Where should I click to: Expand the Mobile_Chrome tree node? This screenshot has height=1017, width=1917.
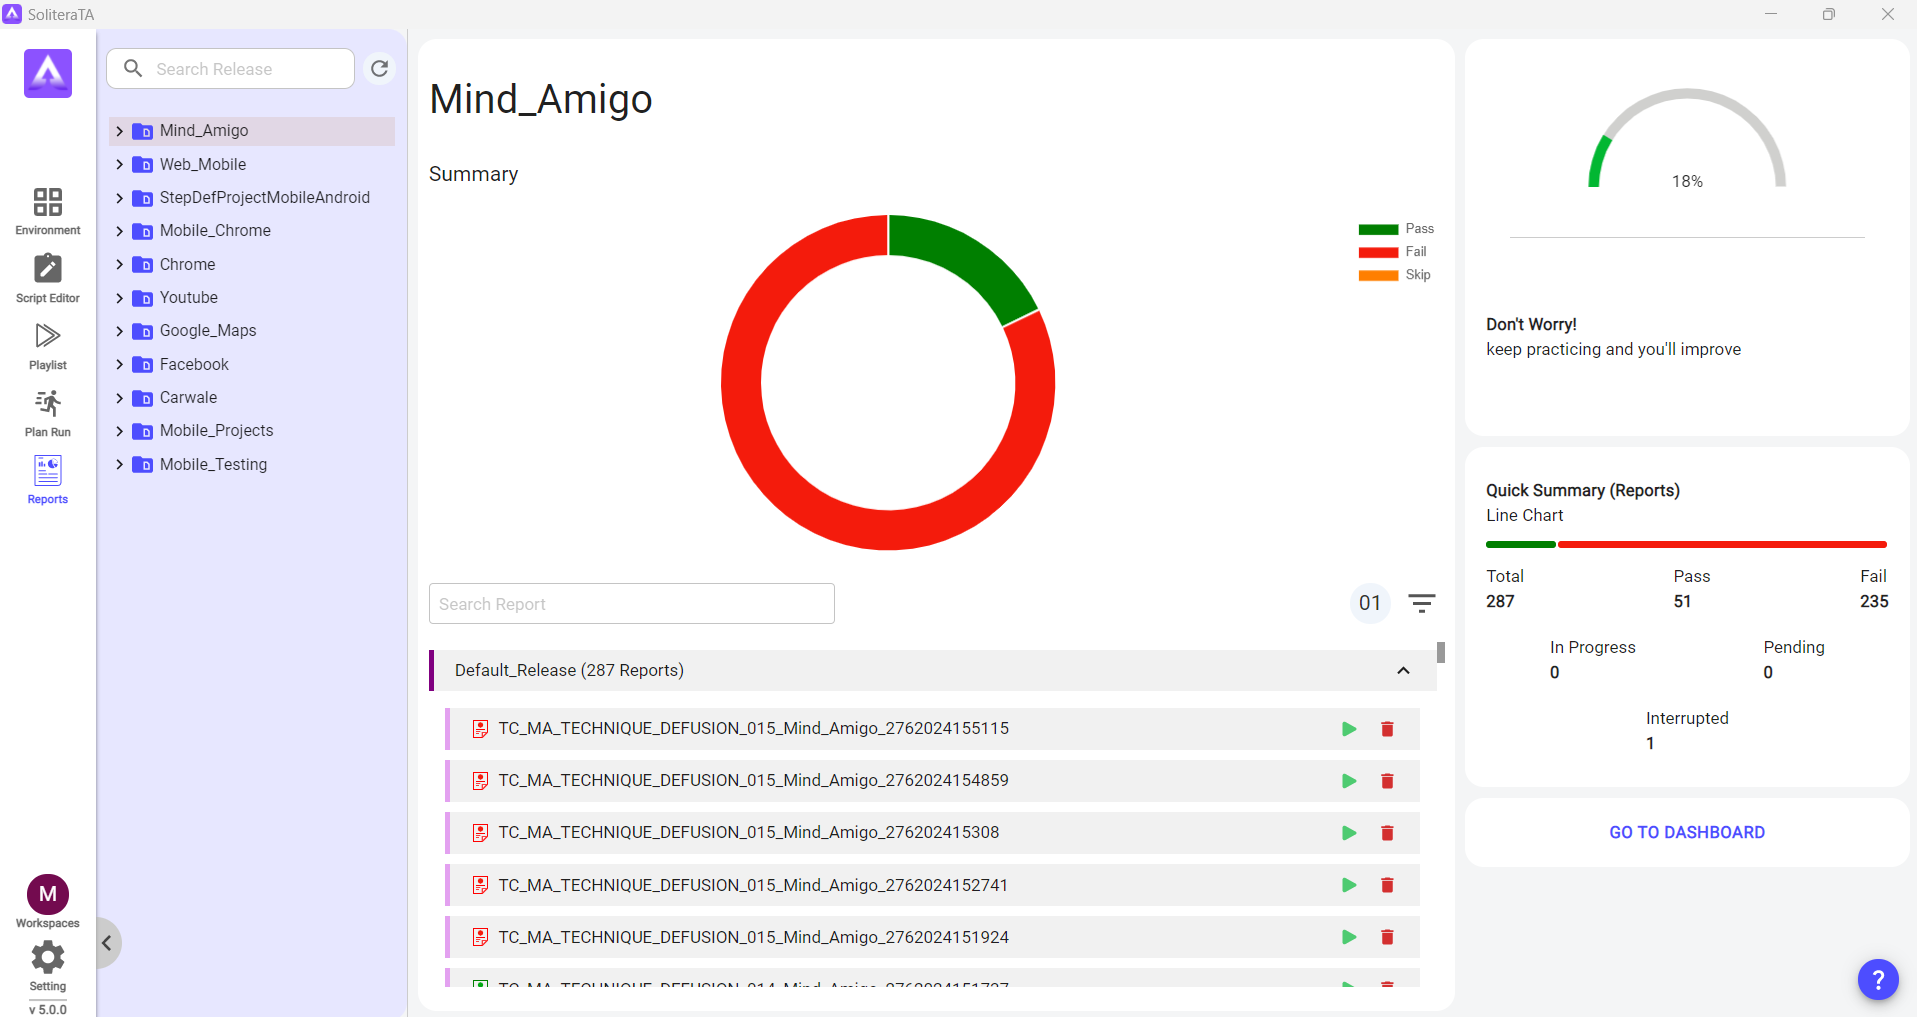(x=119, y=231)
